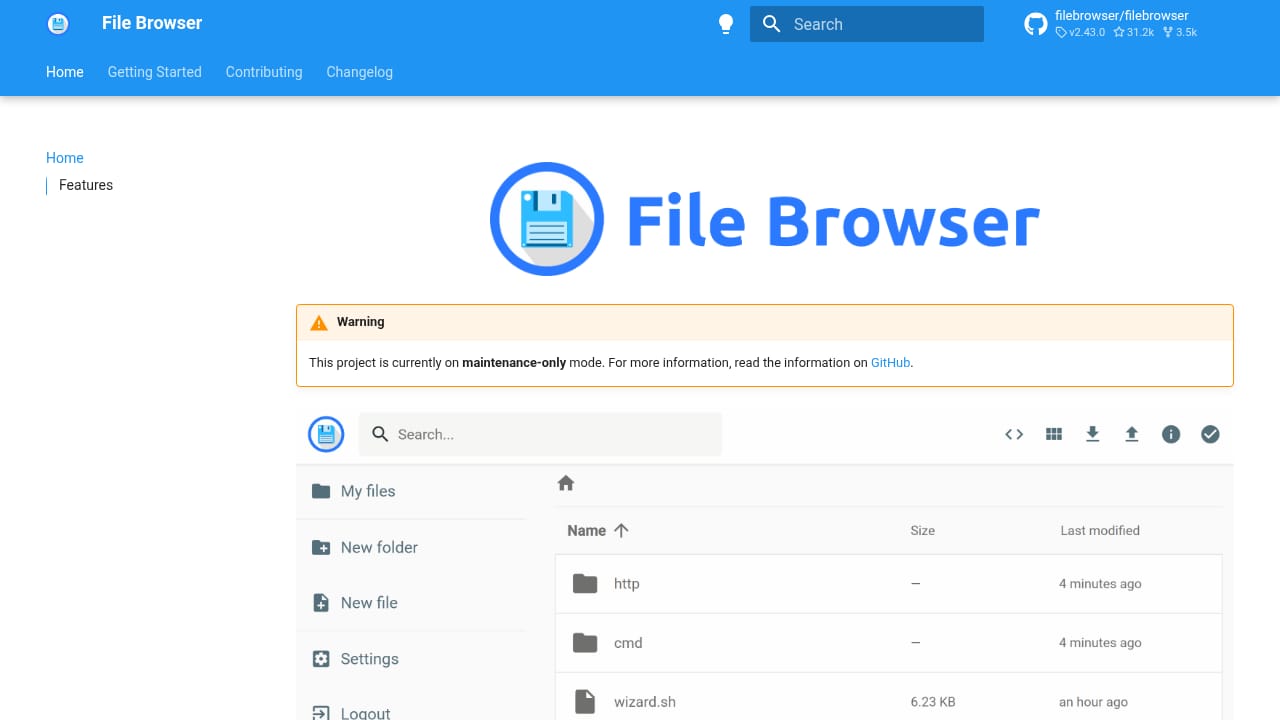Switch to the Contributing tab
1280x720 pixels.
tap(264, 72)
